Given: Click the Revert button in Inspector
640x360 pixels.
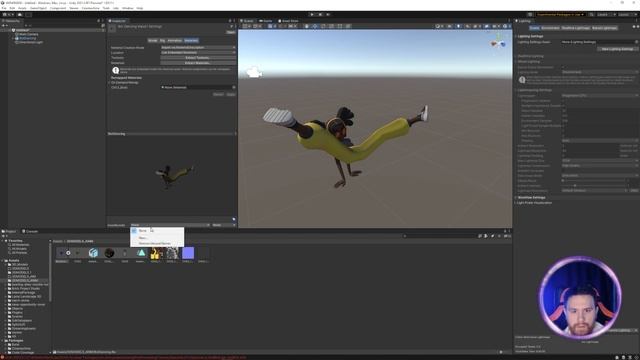Looking at the screenshot, I should [x=218, y=94].
